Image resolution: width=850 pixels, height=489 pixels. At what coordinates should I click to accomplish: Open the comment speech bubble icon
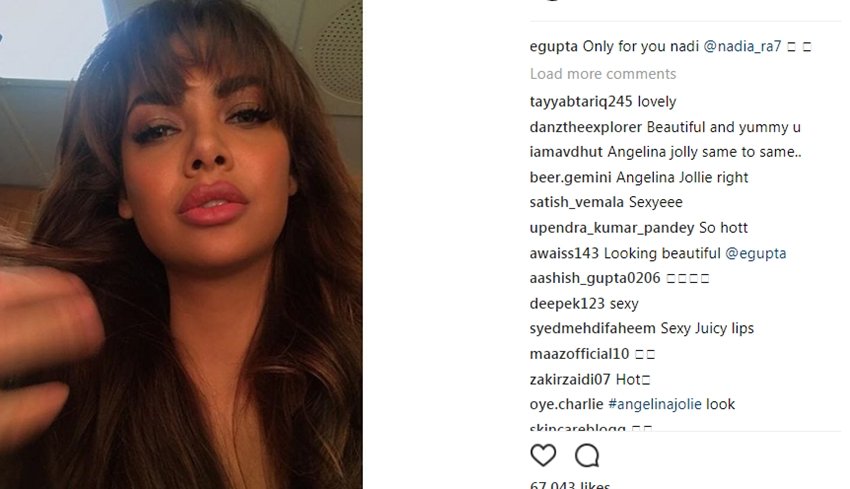click(x=587, y=455)
